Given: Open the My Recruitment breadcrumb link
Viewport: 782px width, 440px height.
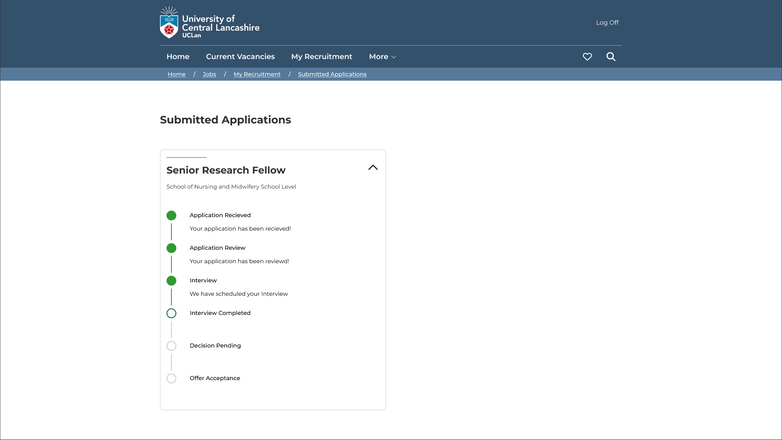Looking at the screenshot, I should pos(257,74).
